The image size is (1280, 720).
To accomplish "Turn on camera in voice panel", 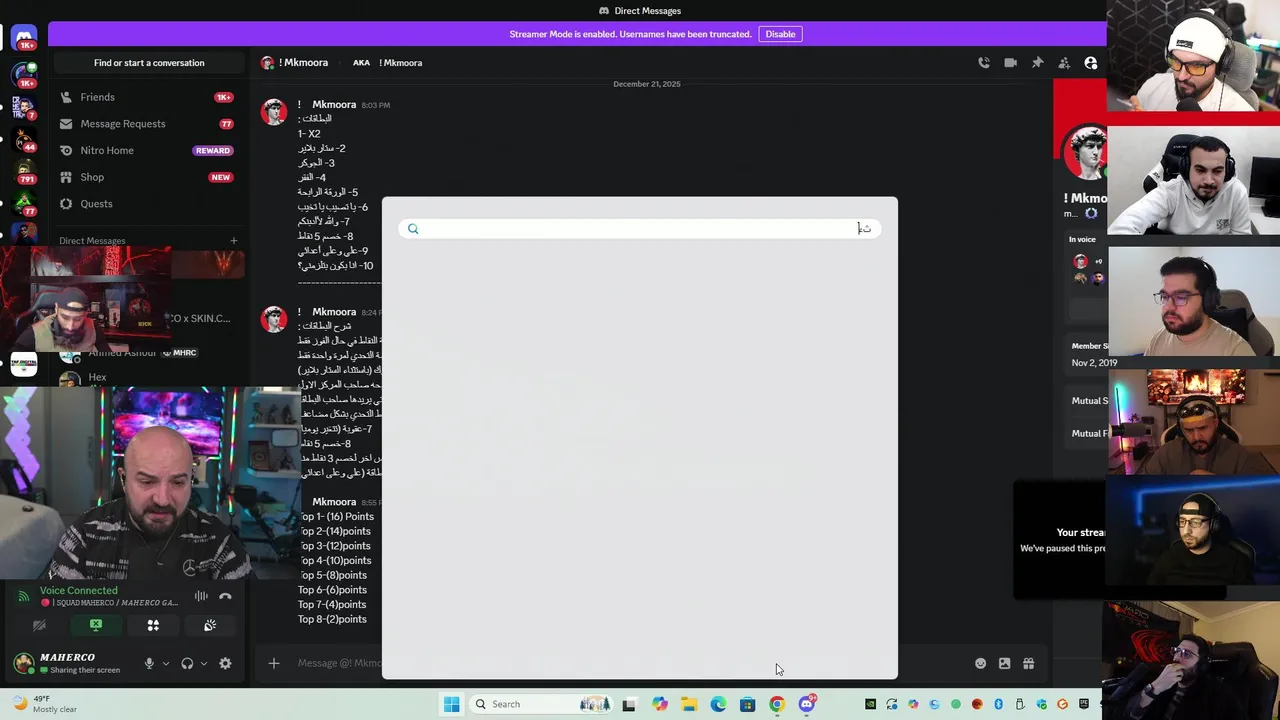I will tap(39, 625).
